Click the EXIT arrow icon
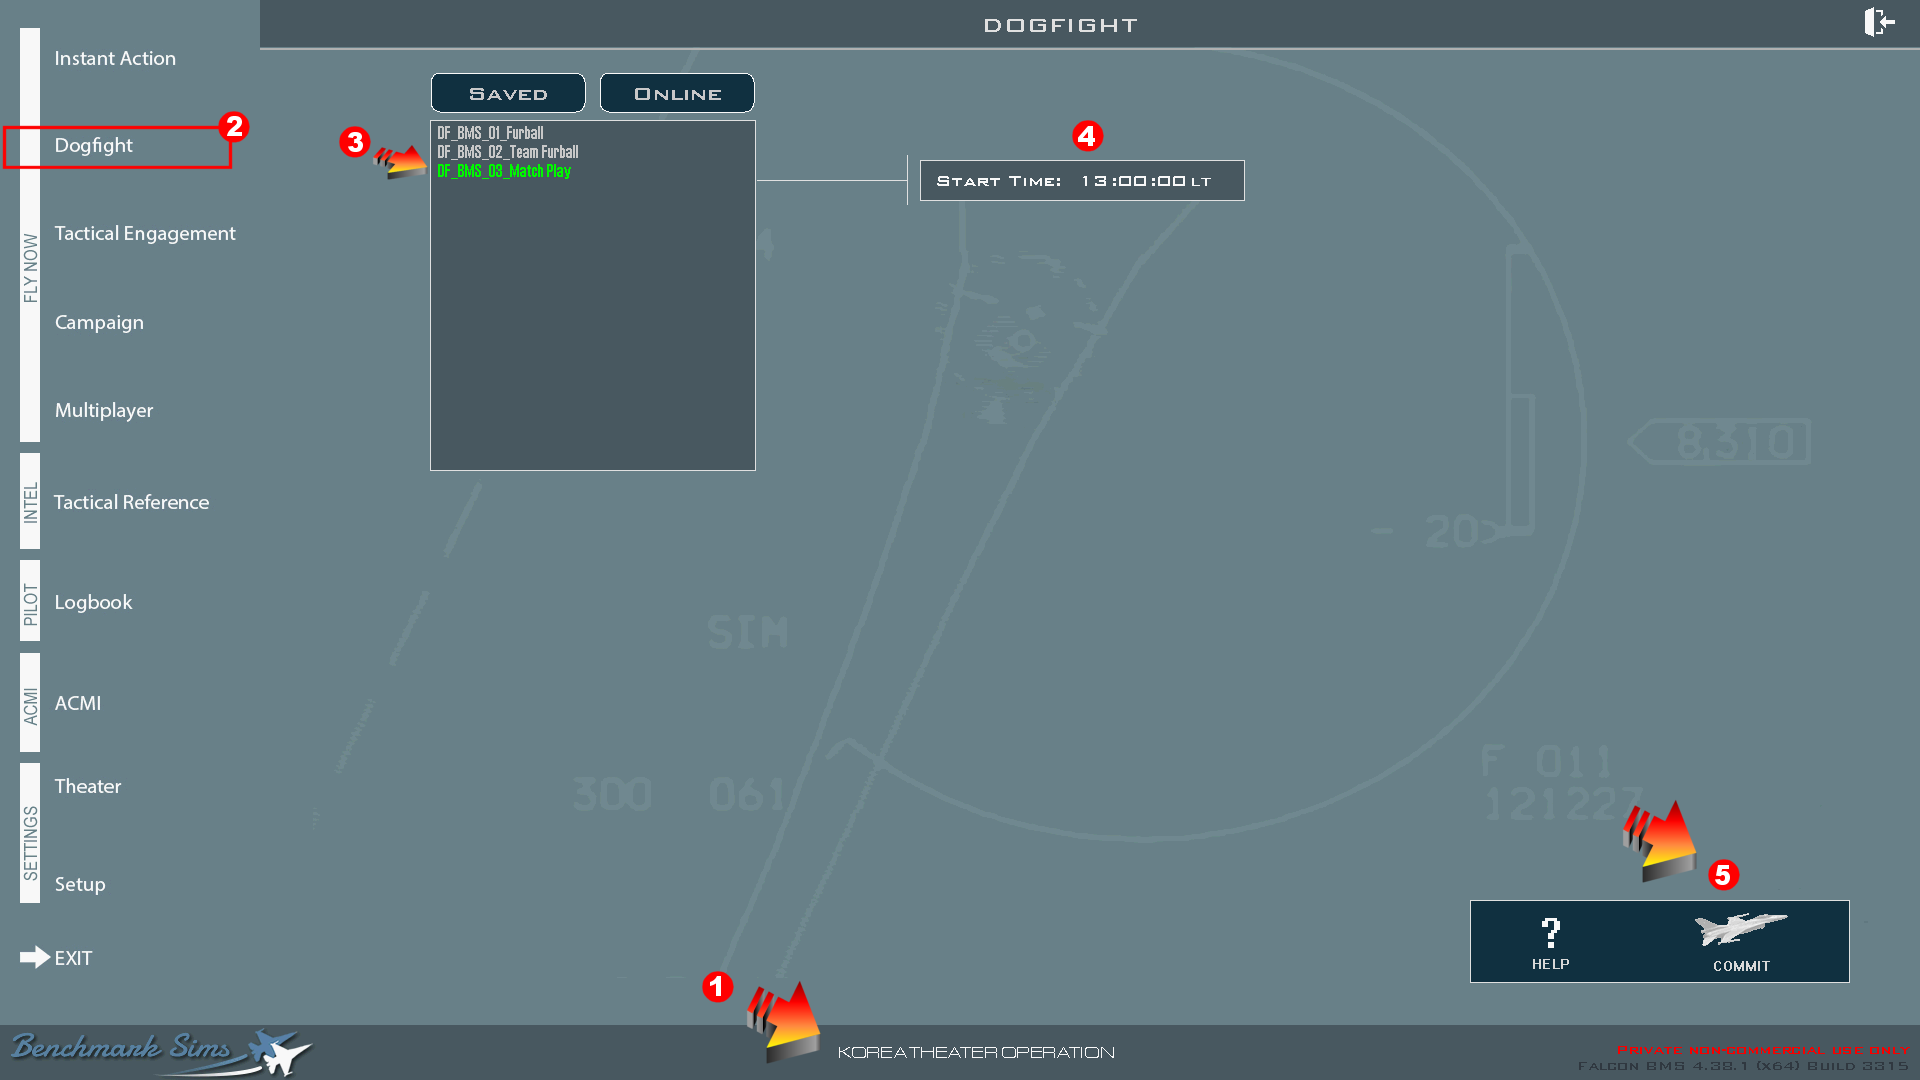This screenshot has height=1080, width=1920. (32, 958)
